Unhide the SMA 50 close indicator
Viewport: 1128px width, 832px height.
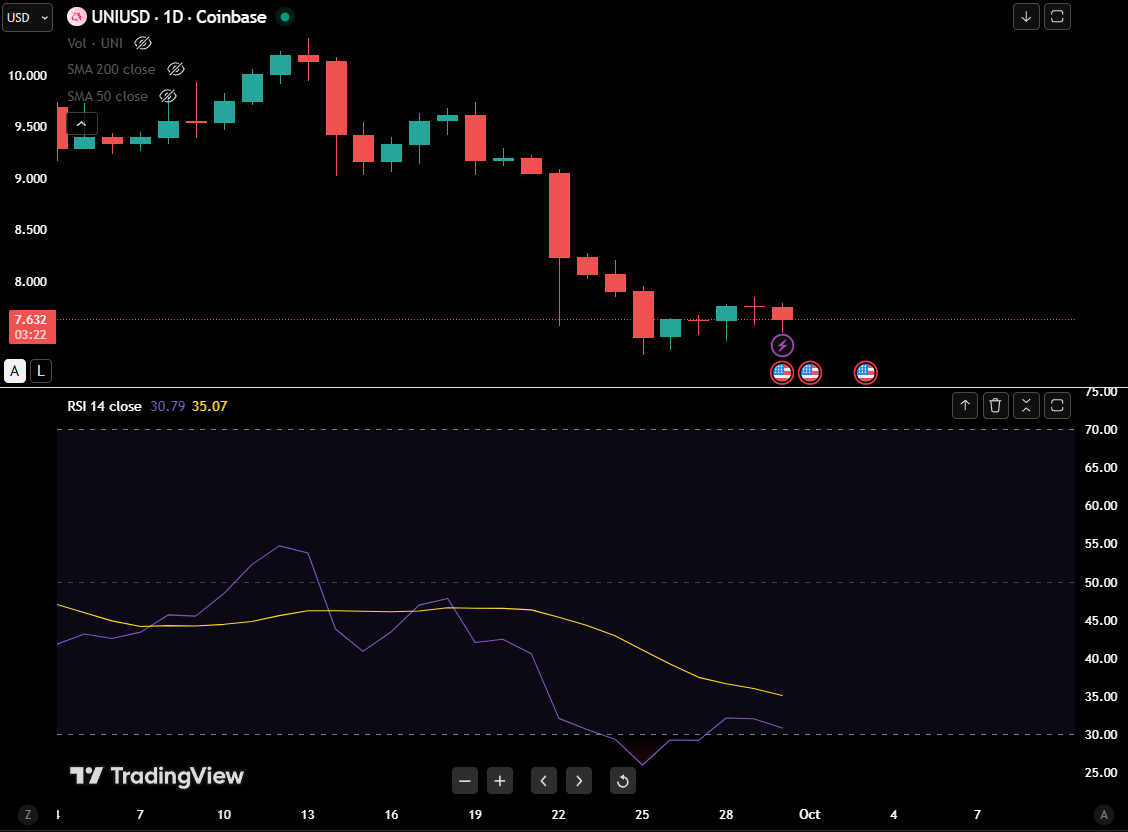coord(168,96)
